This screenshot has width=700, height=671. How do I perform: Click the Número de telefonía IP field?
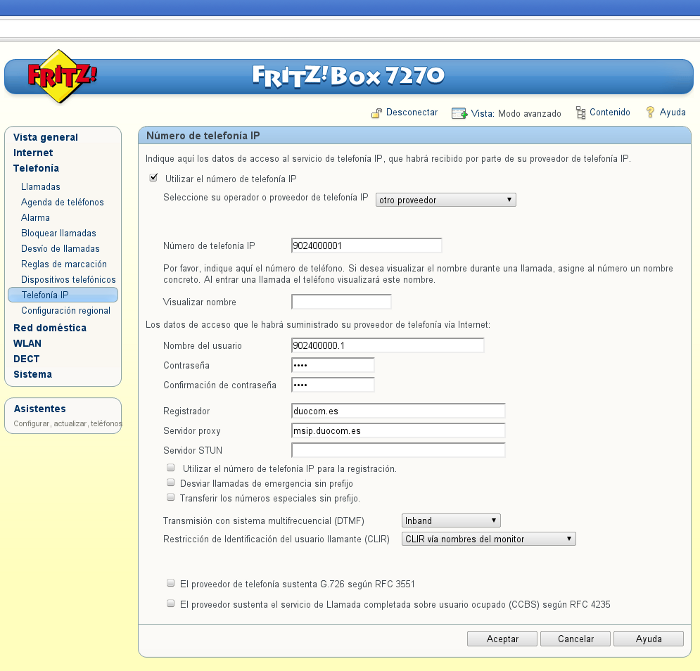pyautogui.click(x=367, y=246)
